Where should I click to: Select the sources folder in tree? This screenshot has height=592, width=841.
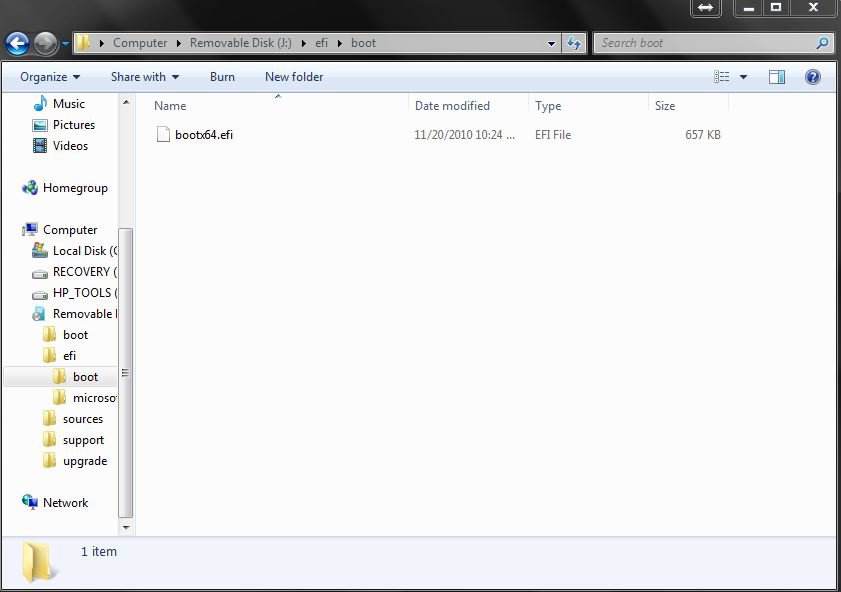[x=82, y=419]
